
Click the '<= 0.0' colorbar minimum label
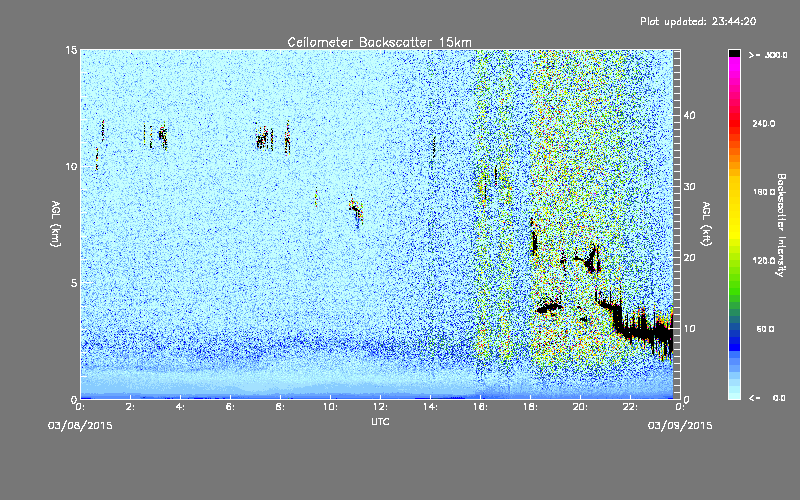(x=767, y=398)
